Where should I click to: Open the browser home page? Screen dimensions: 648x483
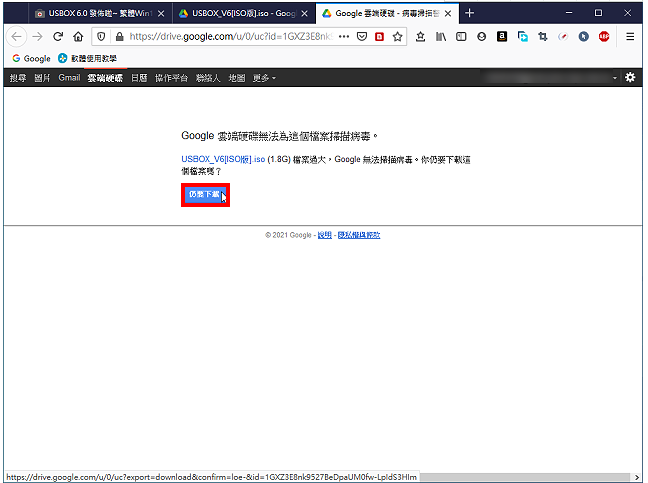pyautogui.click(x=78, y=37)
